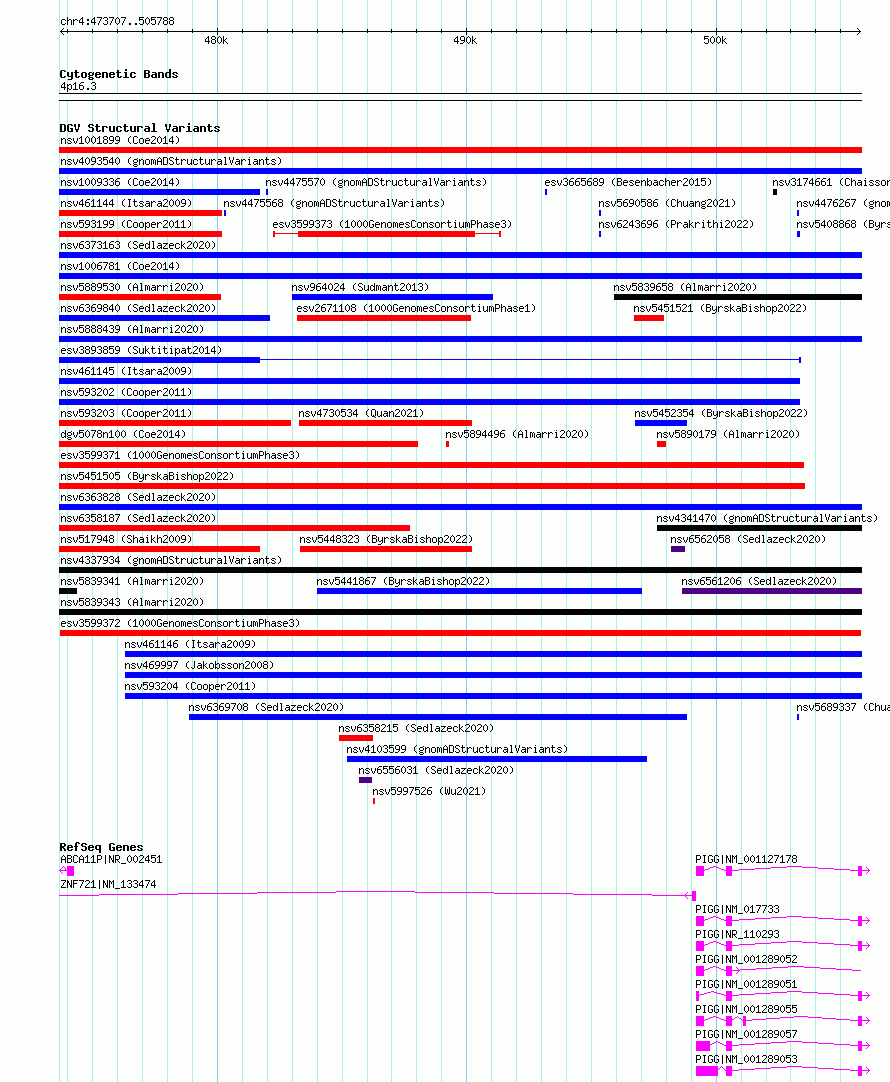This screenshot has width=890, height=1082.
Task: Click nsv593204 (Cooper2011) label
Action: pos(190,687)
